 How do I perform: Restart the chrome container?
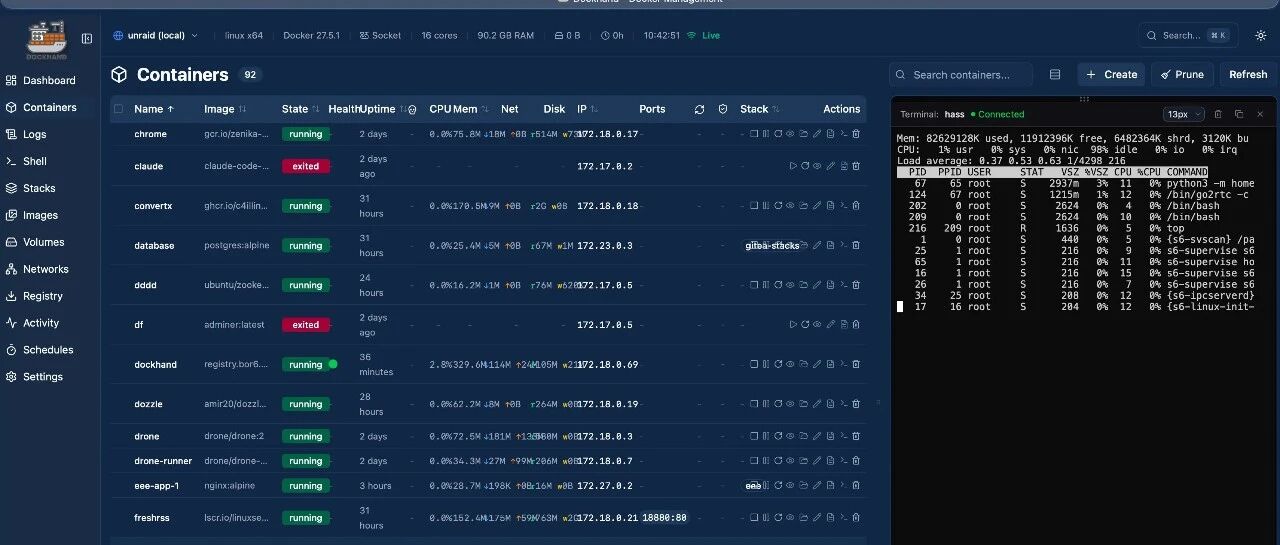click(x=778, y=133)
